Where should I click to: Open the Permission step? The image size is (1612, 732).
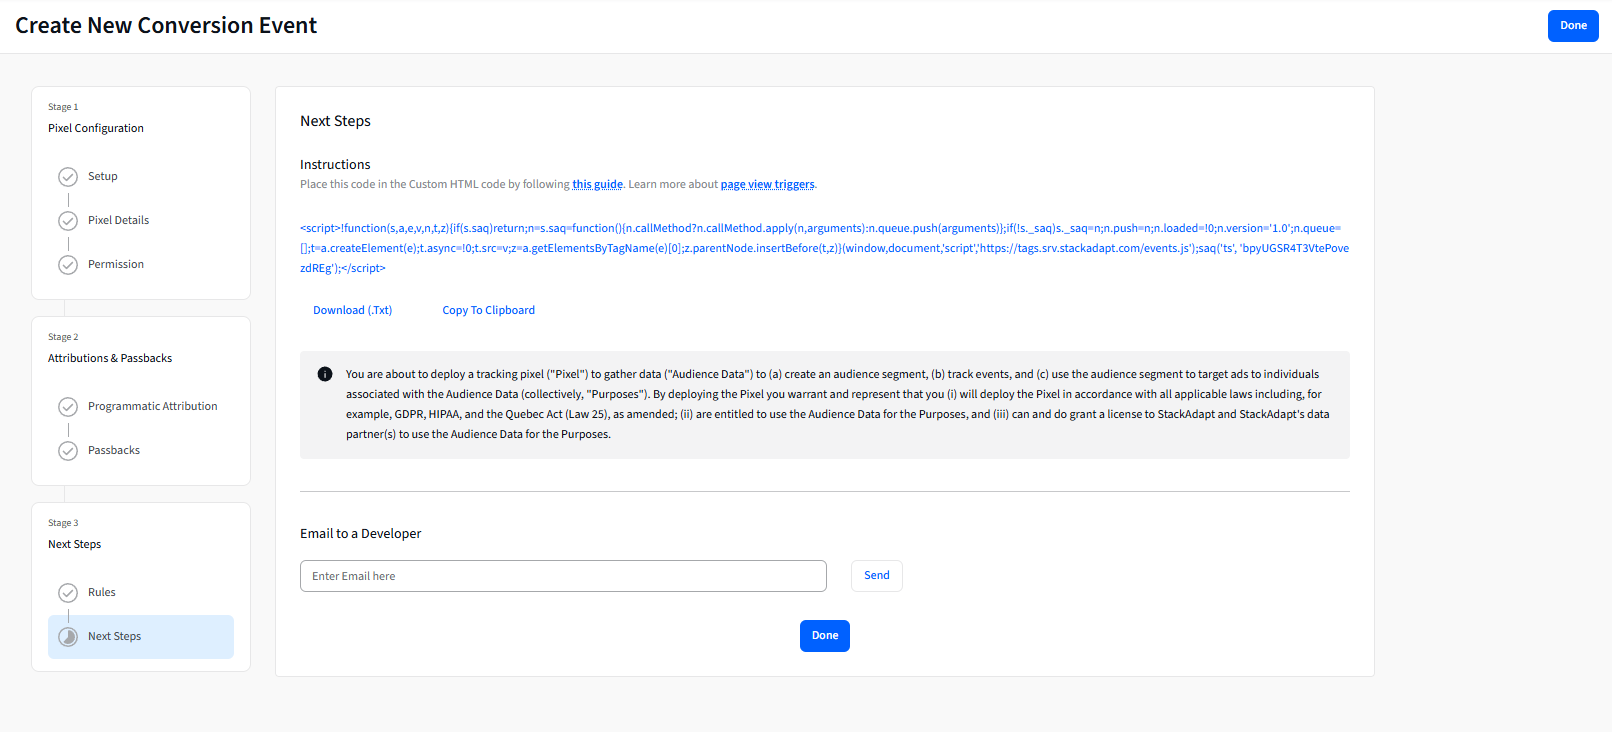[x=116, y=264]
